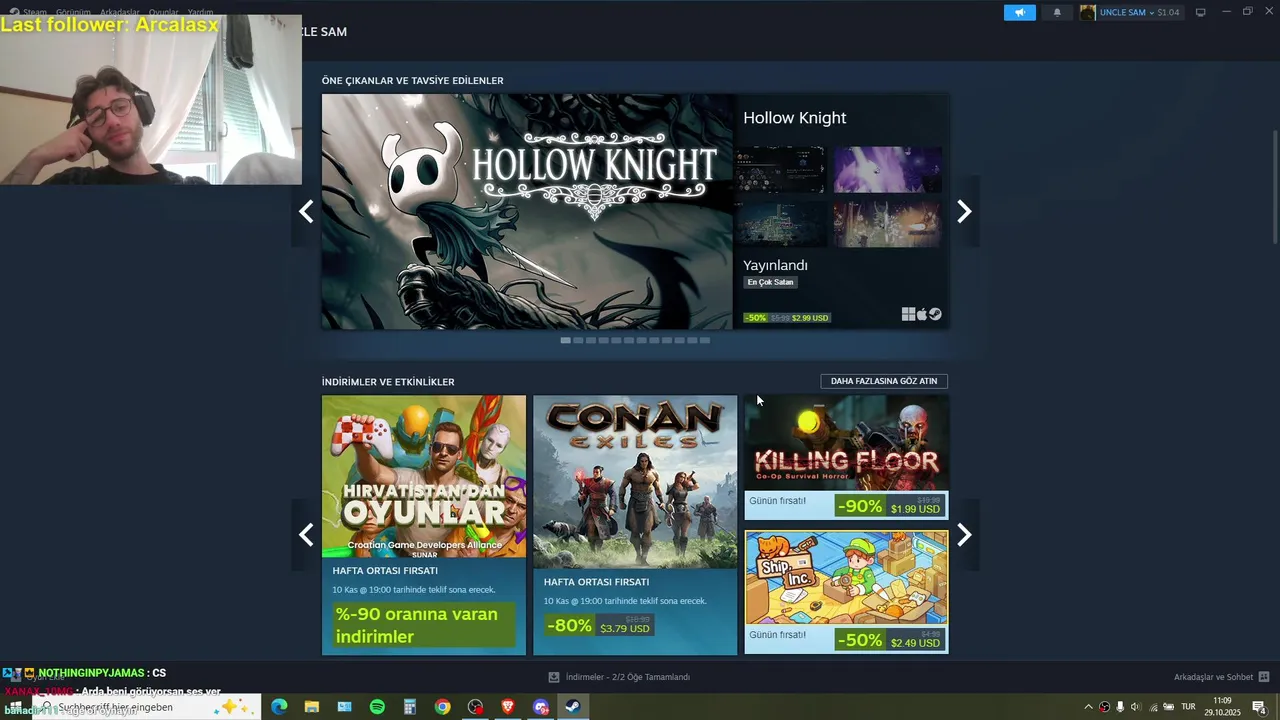This screenshot has width=1280, height=720.
Task: Switch the TUR input language indicator
Action: pyautogui.click(x=1188, y=707)
